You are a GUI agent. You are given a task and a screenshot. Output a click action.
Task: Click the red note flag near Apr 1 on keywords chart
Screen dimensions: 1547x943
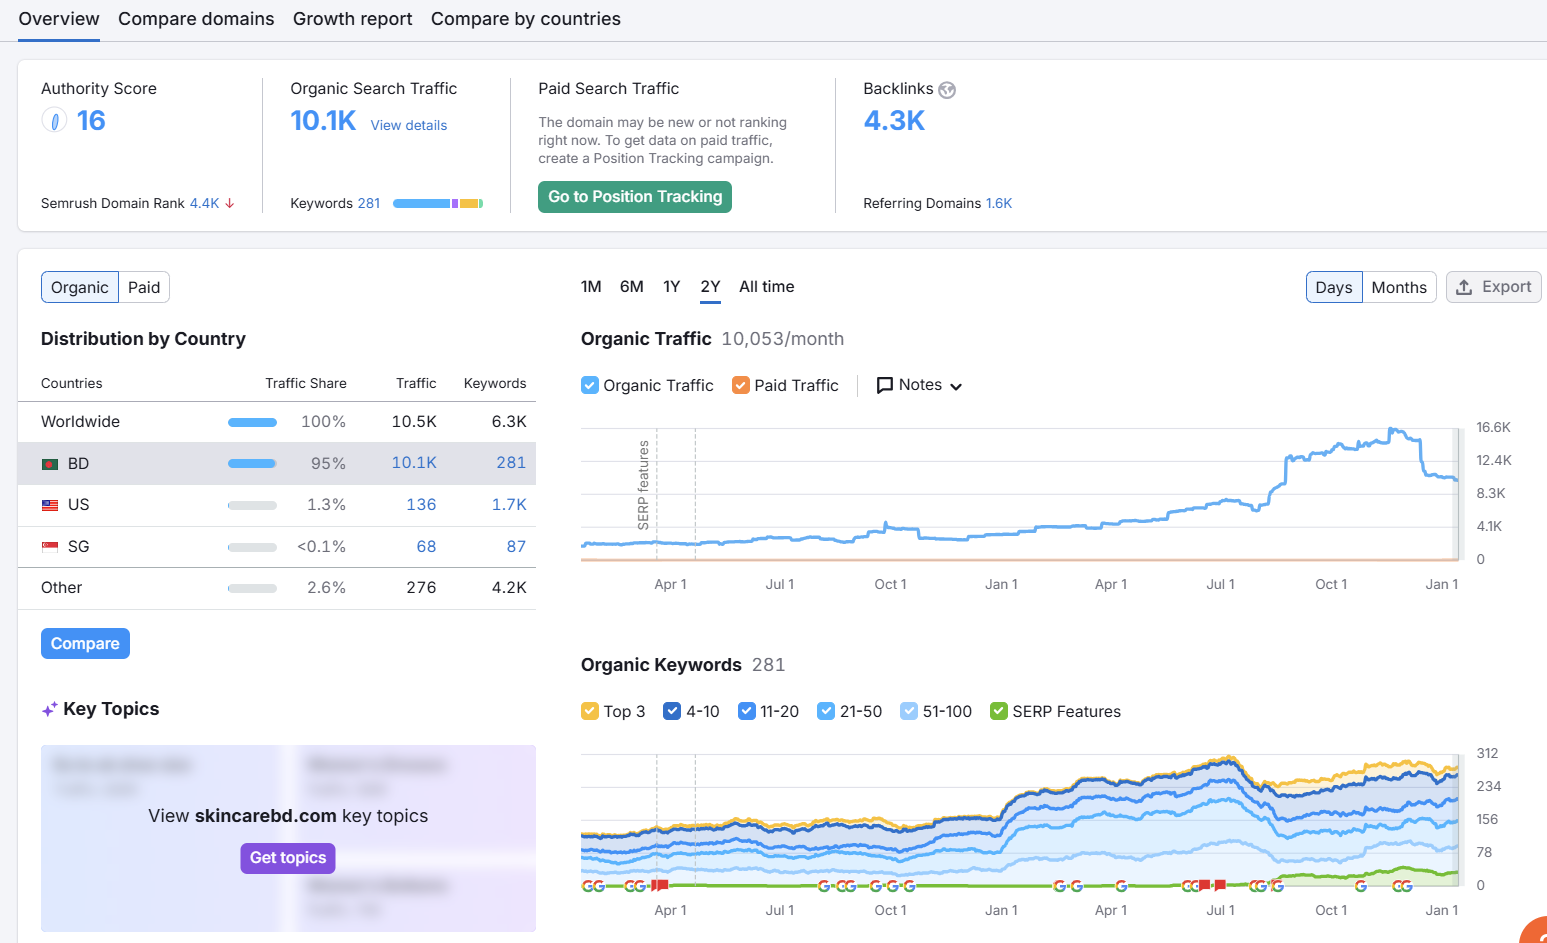[x=660, y=885]
